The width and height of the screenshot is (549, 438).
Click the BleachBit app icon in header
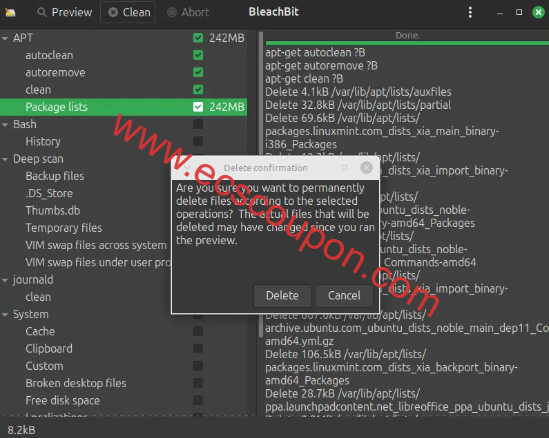[10, 13]
